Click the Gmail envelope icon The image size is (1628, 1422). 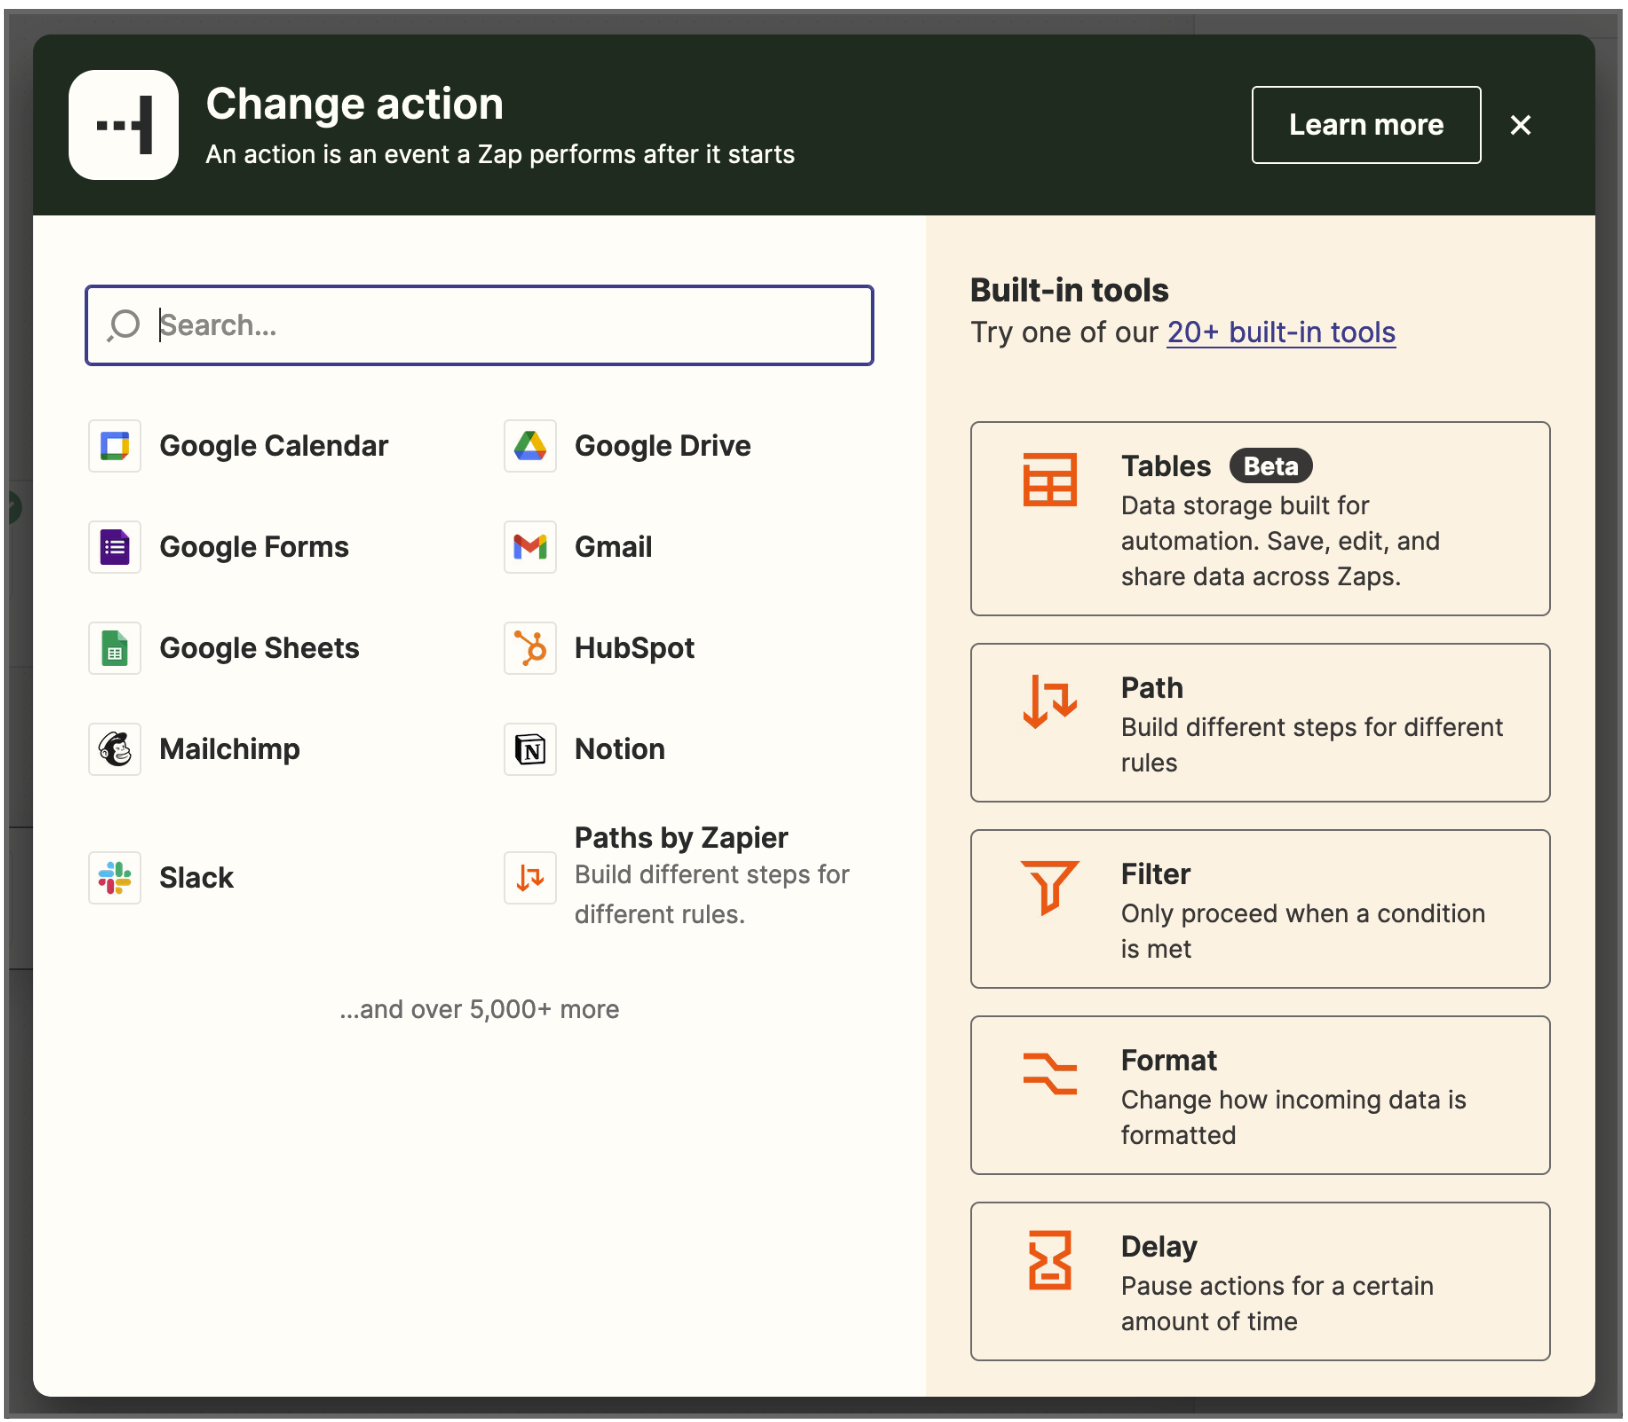coord(530,547)
